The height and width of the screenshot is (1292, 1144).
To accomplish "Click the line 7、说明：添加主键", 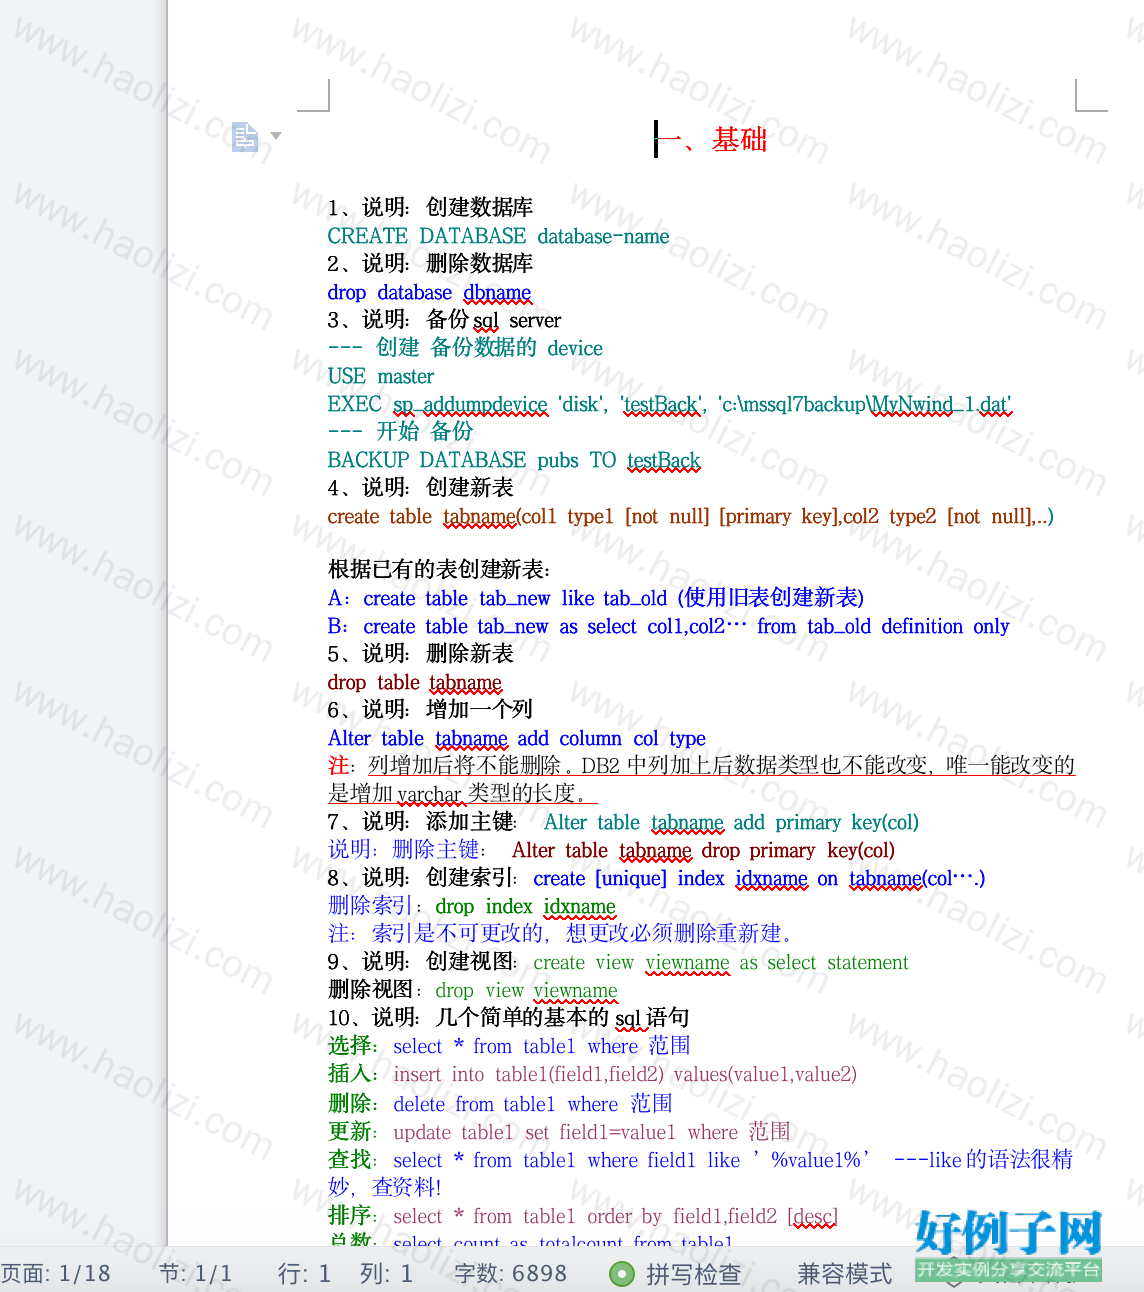I will tap(421, 822).
